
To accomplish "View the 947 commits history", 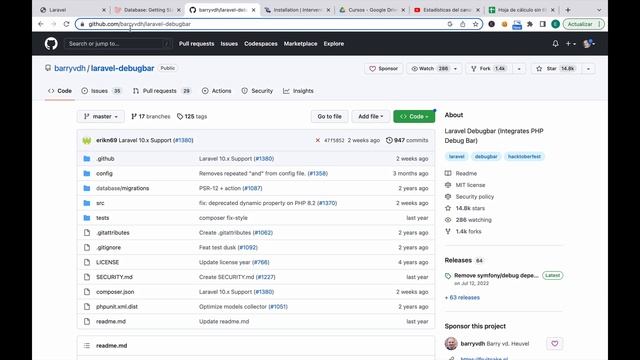I will [x=407, y=140].
